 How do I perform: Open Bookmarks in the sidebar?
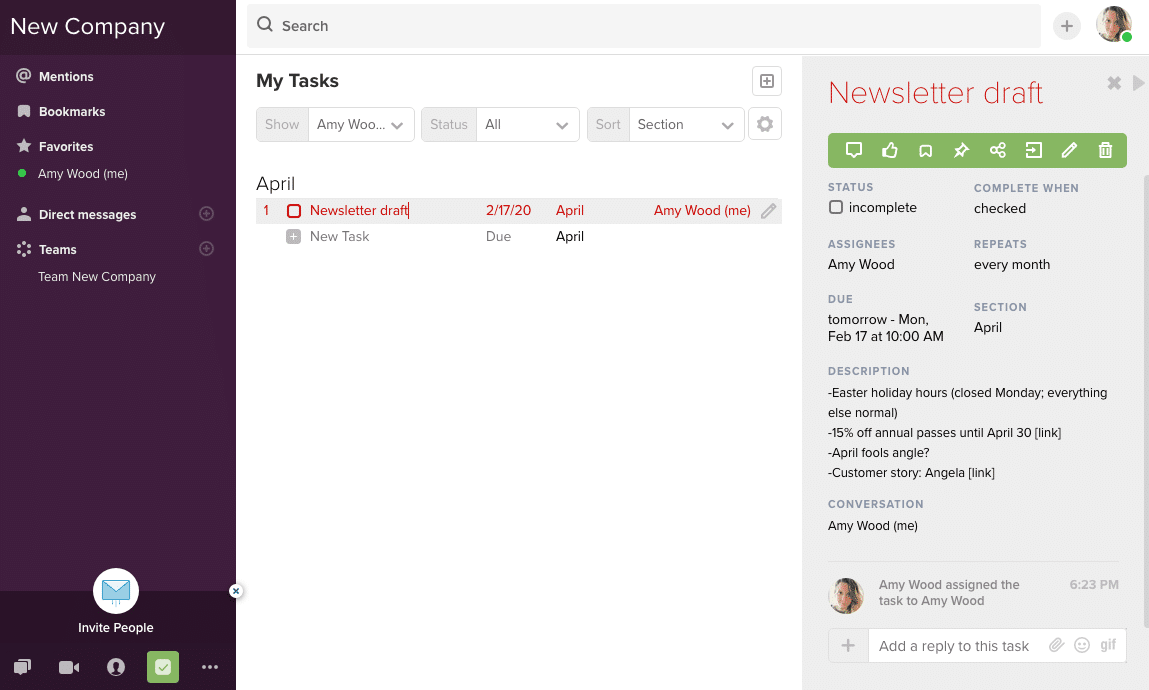point(71,112)
